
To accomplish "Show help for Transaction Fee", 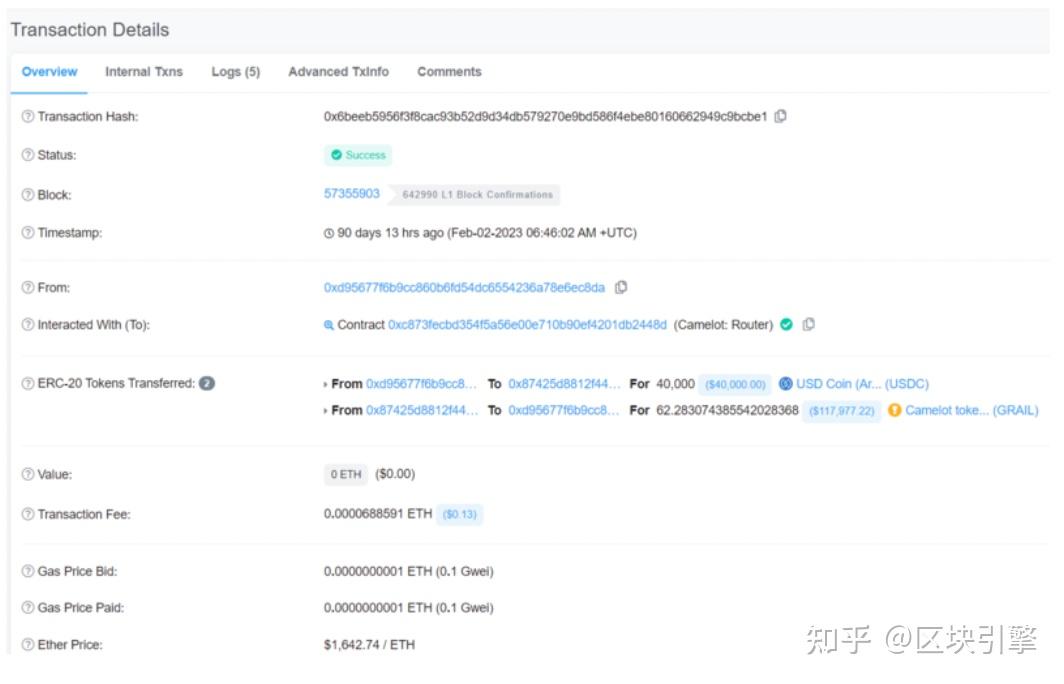I will [28, 514].
